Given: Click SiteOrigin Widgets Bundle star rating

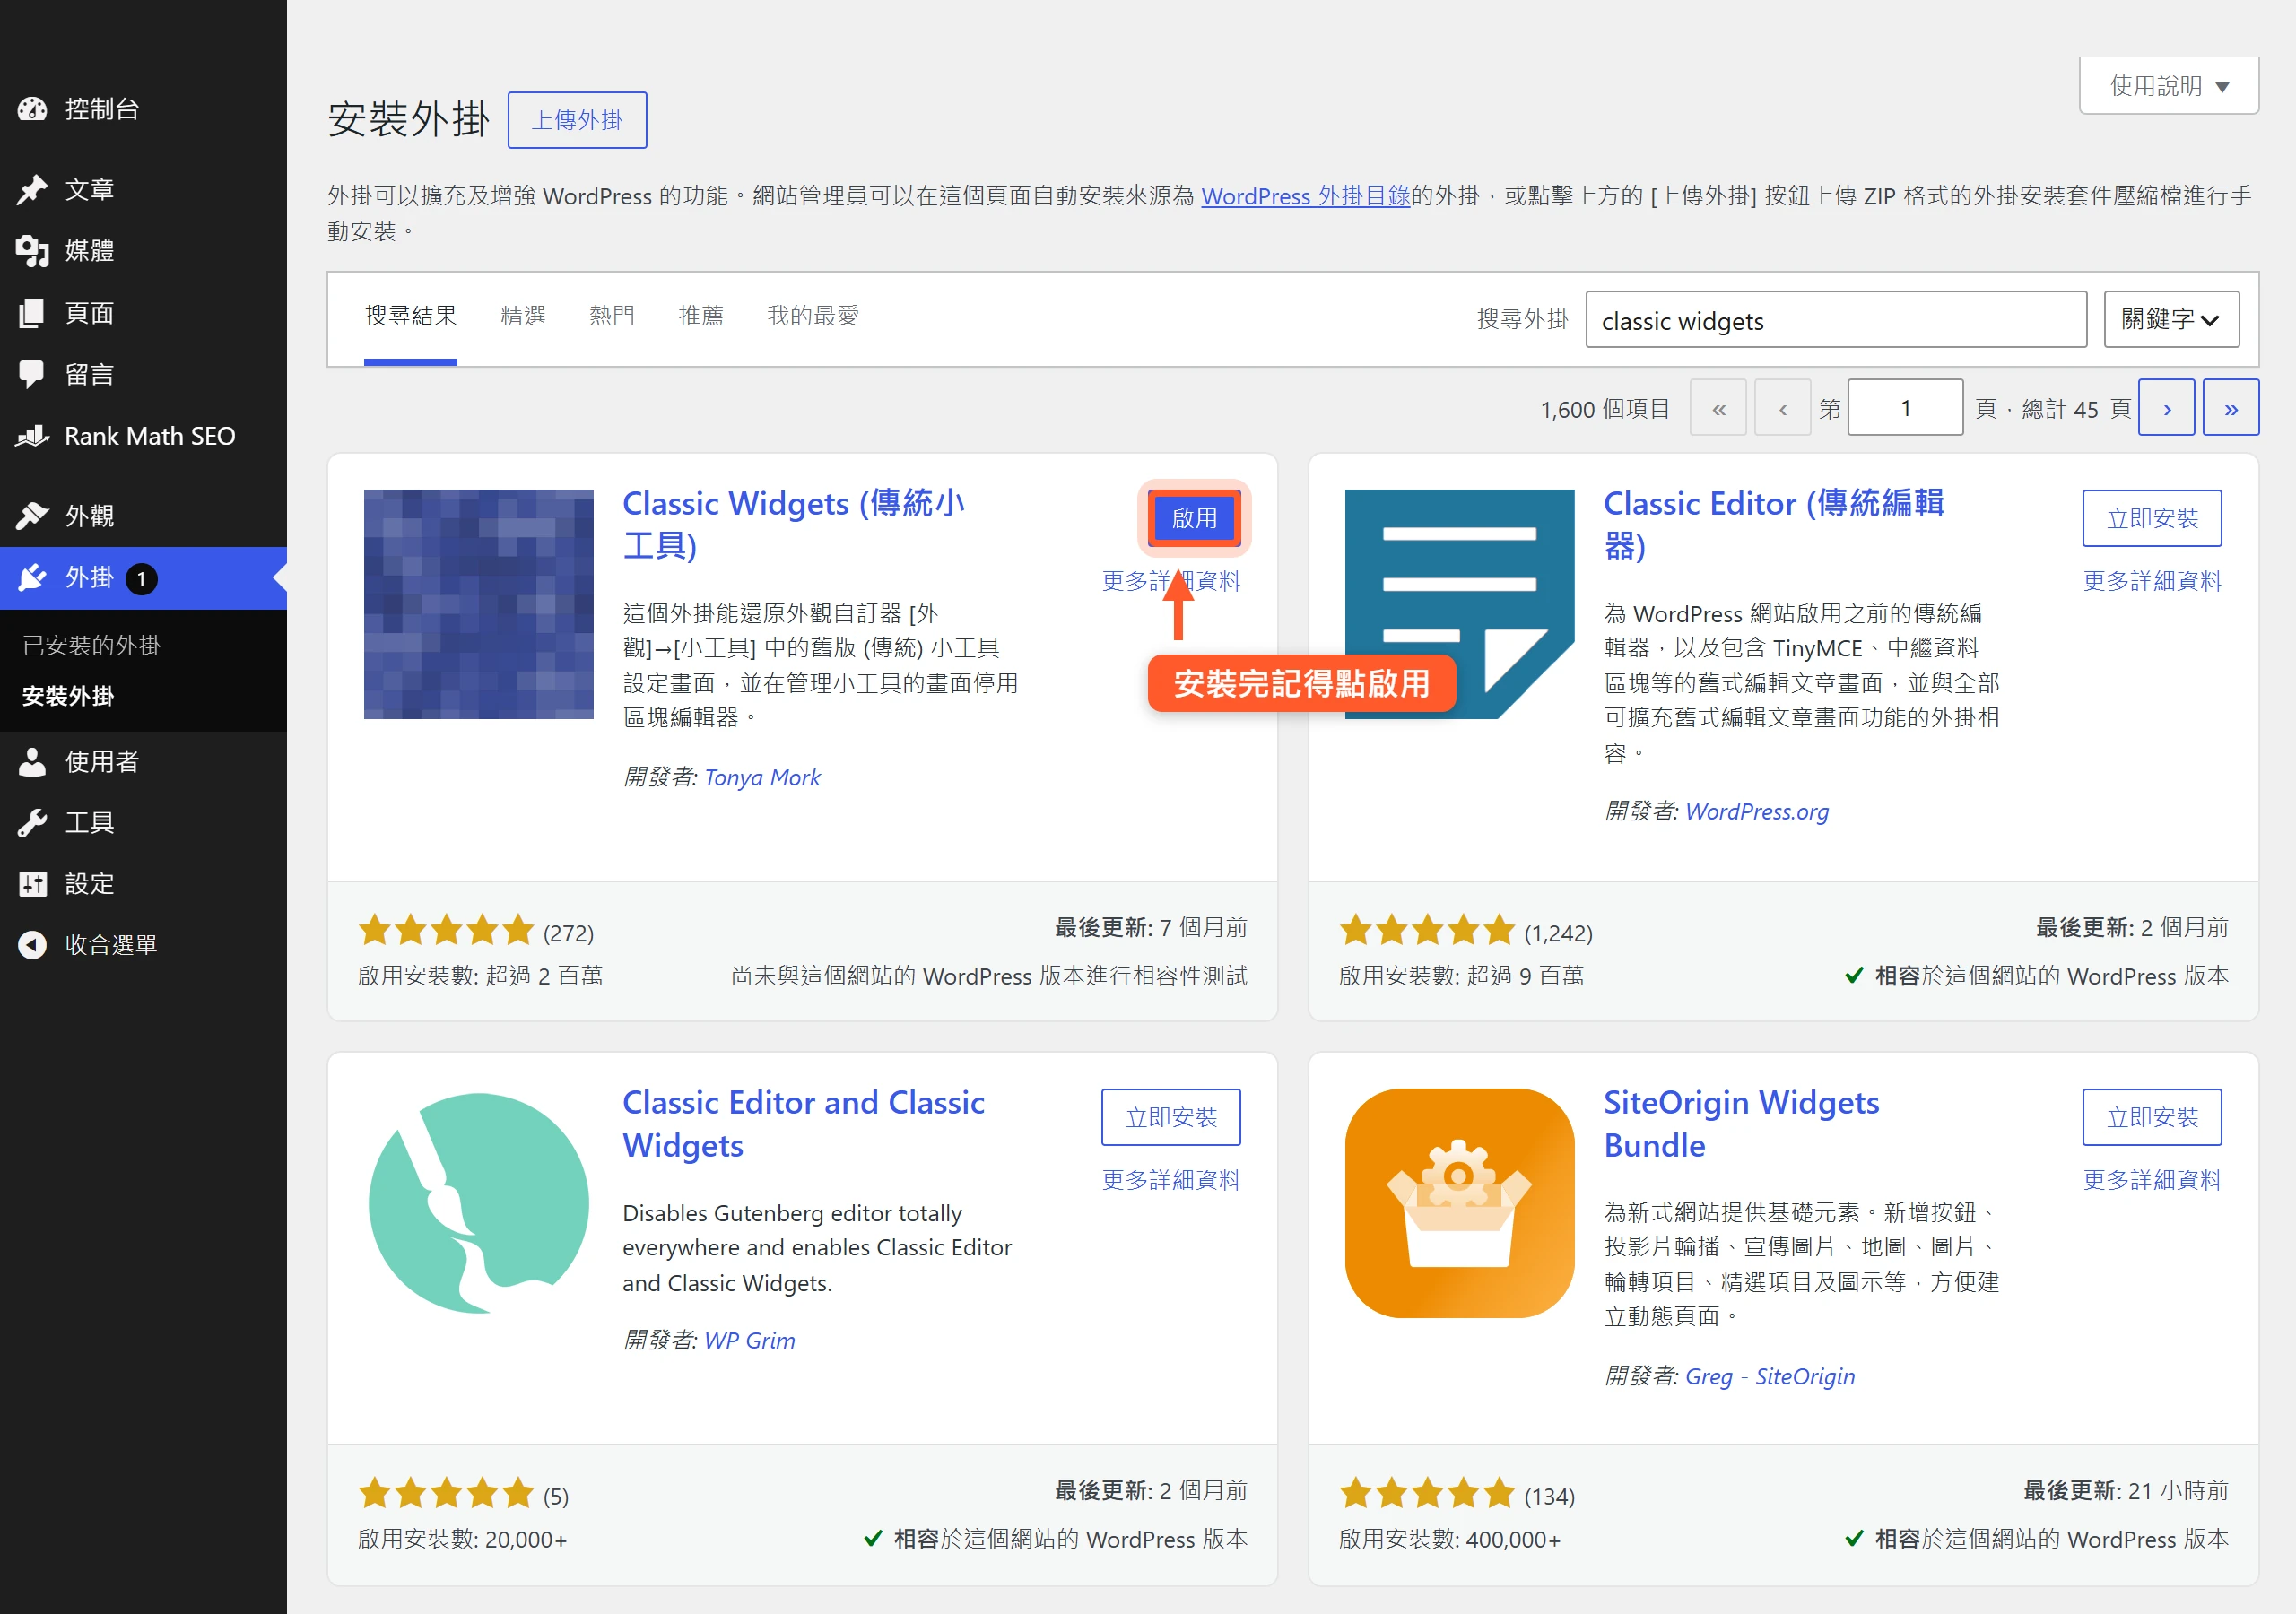Looking at the screenshot, I should point(1427,1494).
